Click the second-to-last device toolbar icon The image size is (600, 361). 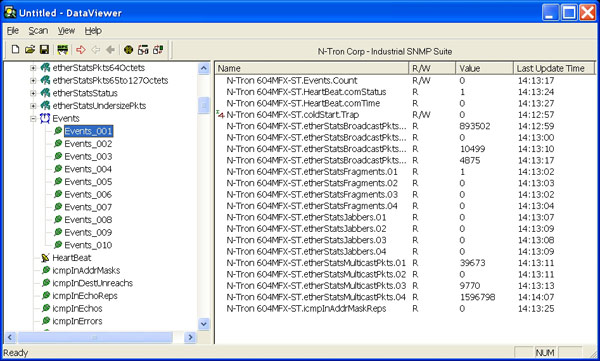tap(143, 49)
